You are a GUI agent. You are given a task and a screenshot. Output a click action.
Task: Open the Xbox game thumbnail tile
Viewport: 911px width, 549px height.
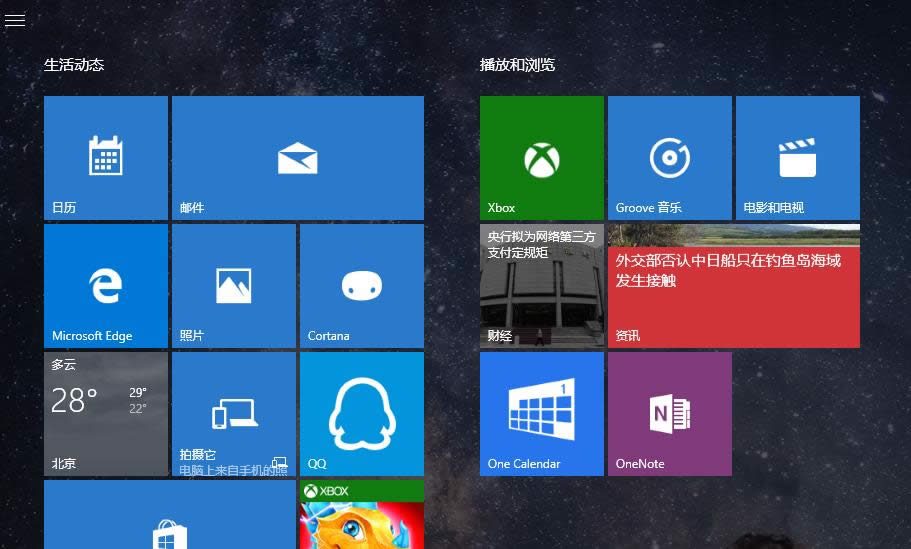(362, 515)
